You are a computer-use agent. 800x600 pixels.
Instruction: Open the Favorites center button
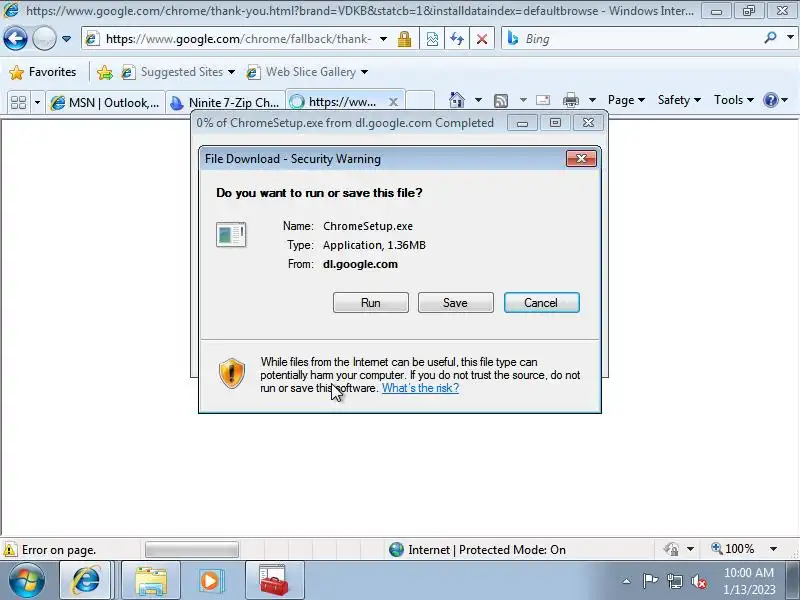pos(43,72)
